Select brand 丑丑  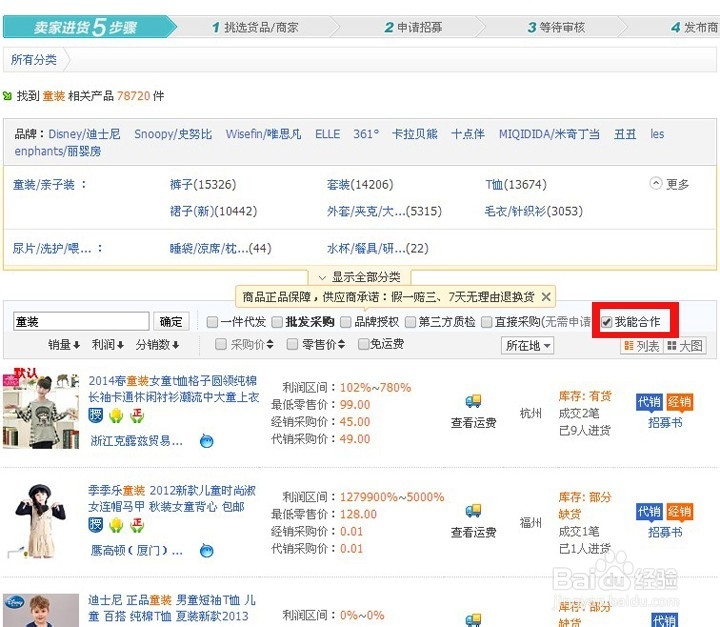[625, 134]
